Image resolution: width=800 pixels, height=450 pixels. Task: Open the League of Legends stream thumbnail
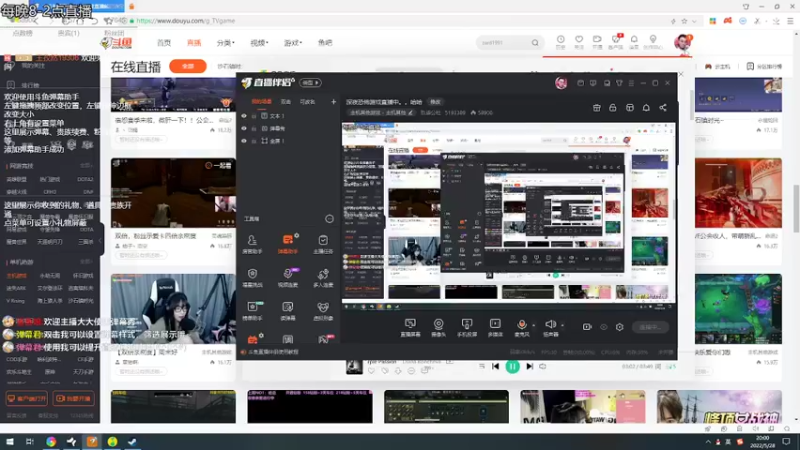coord(738,309)
